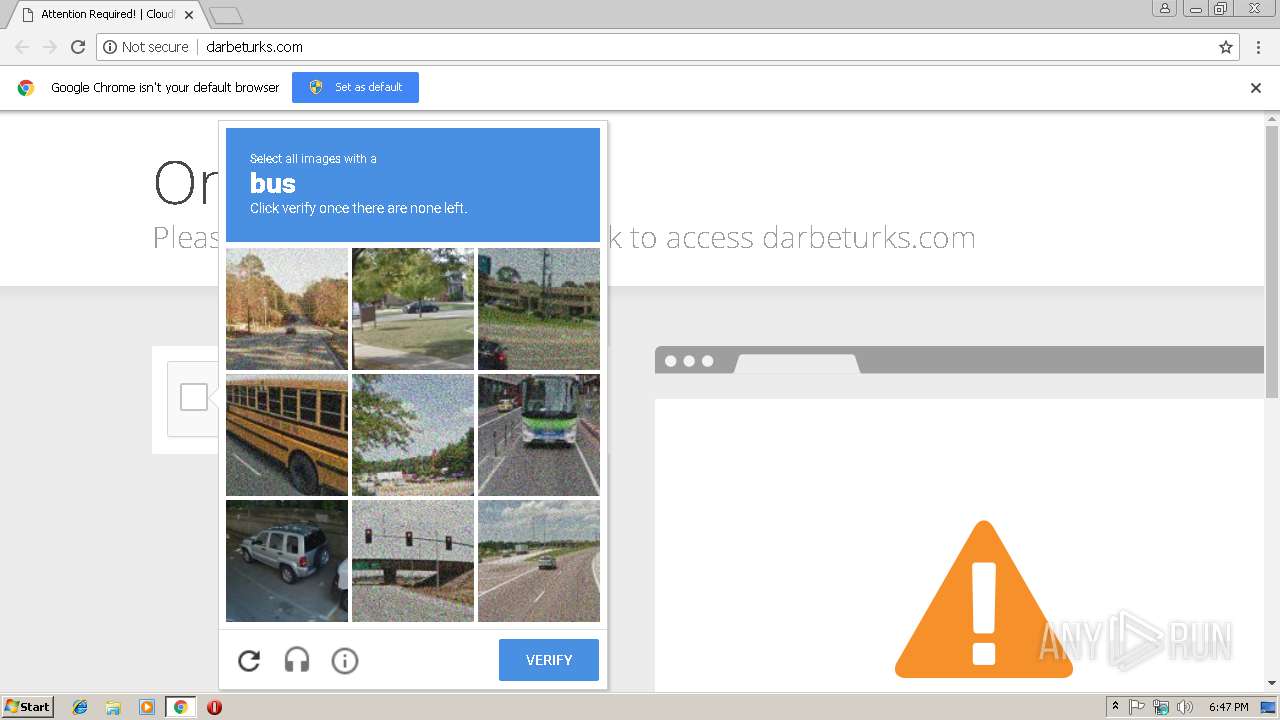Go back using browser back arrow
Screen dimensions: 1280x720
click(x=22, y=47)
